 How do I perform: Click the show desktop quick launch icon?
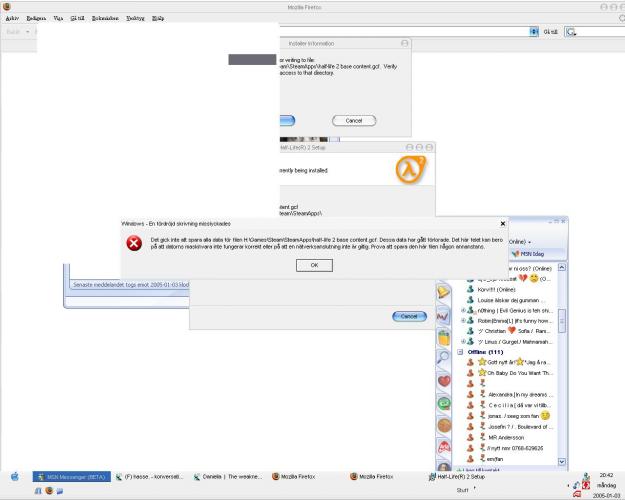pos(60,491)
